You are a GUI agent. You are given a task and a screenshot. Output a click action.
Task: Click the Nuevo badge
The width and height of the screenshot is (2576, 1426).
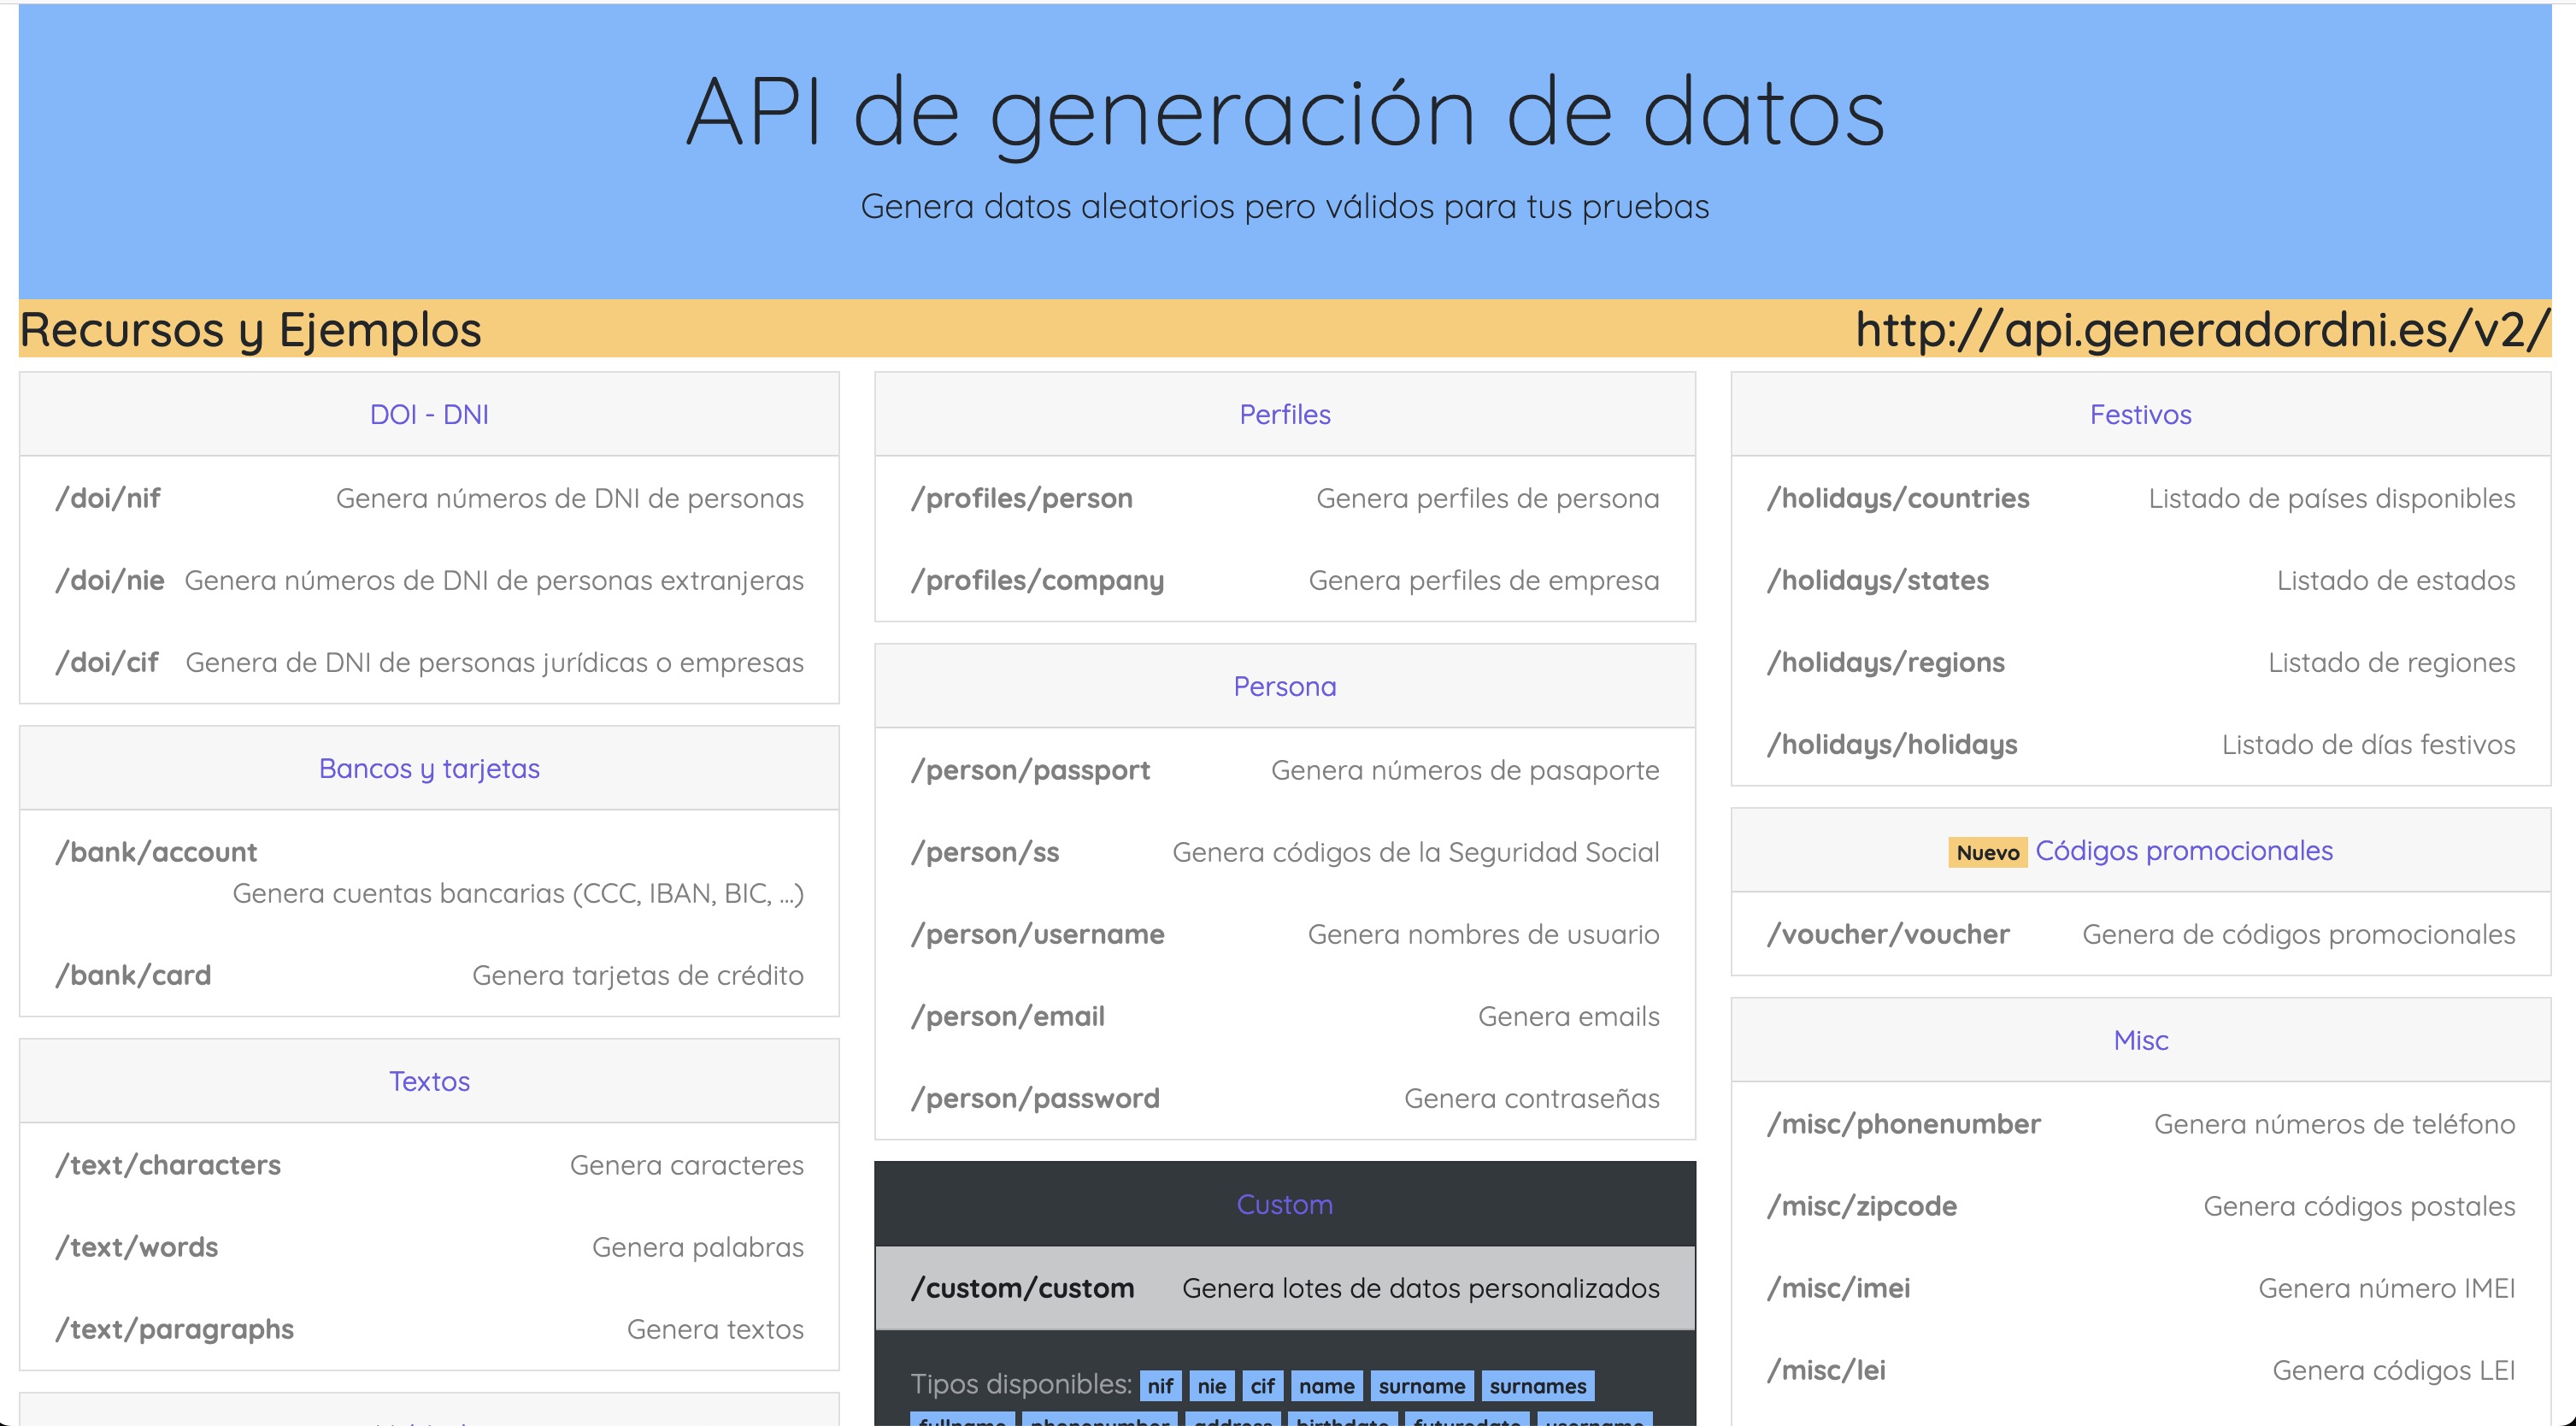click(x=1988, y=853)
